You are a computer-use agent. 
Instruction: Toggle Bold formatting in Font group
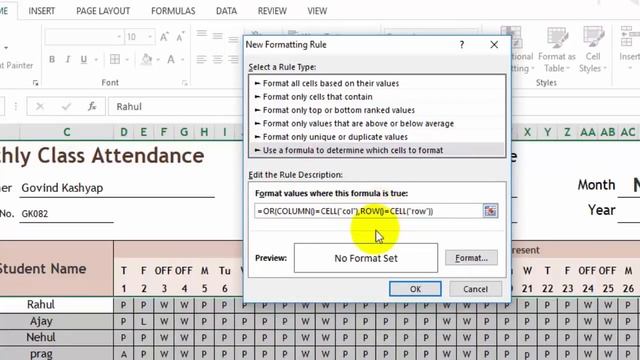[52, 60]
